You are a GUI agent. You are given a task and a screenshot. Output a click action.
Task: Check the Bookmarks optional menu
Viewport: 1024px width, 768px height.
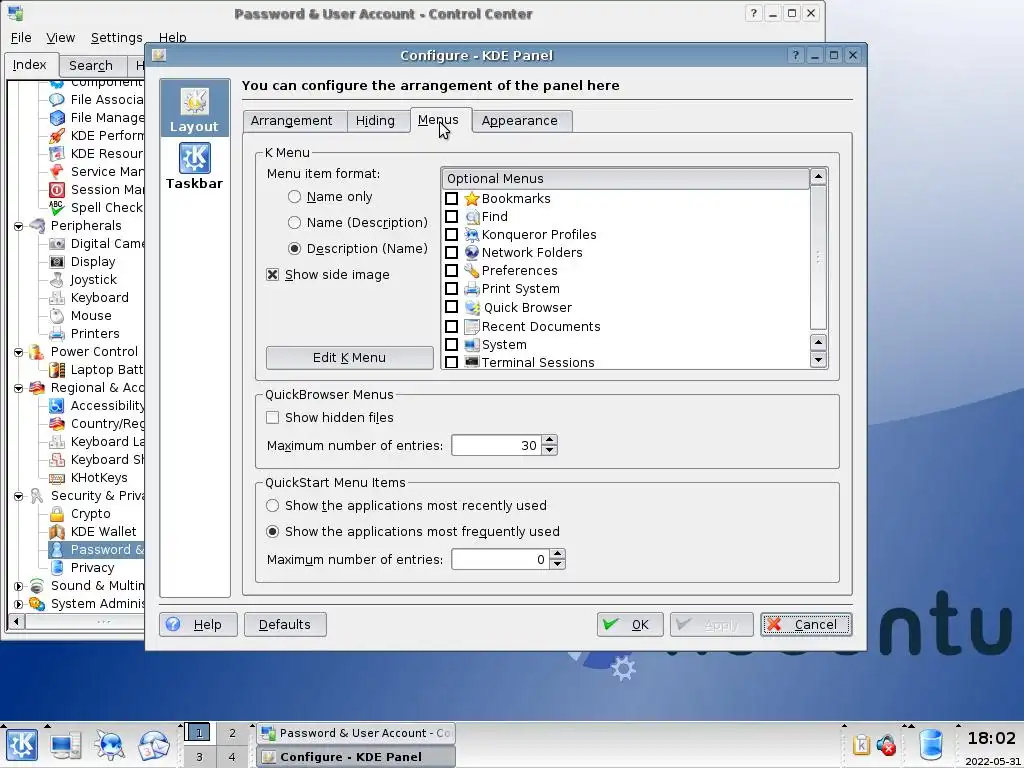tap(451, 199)
